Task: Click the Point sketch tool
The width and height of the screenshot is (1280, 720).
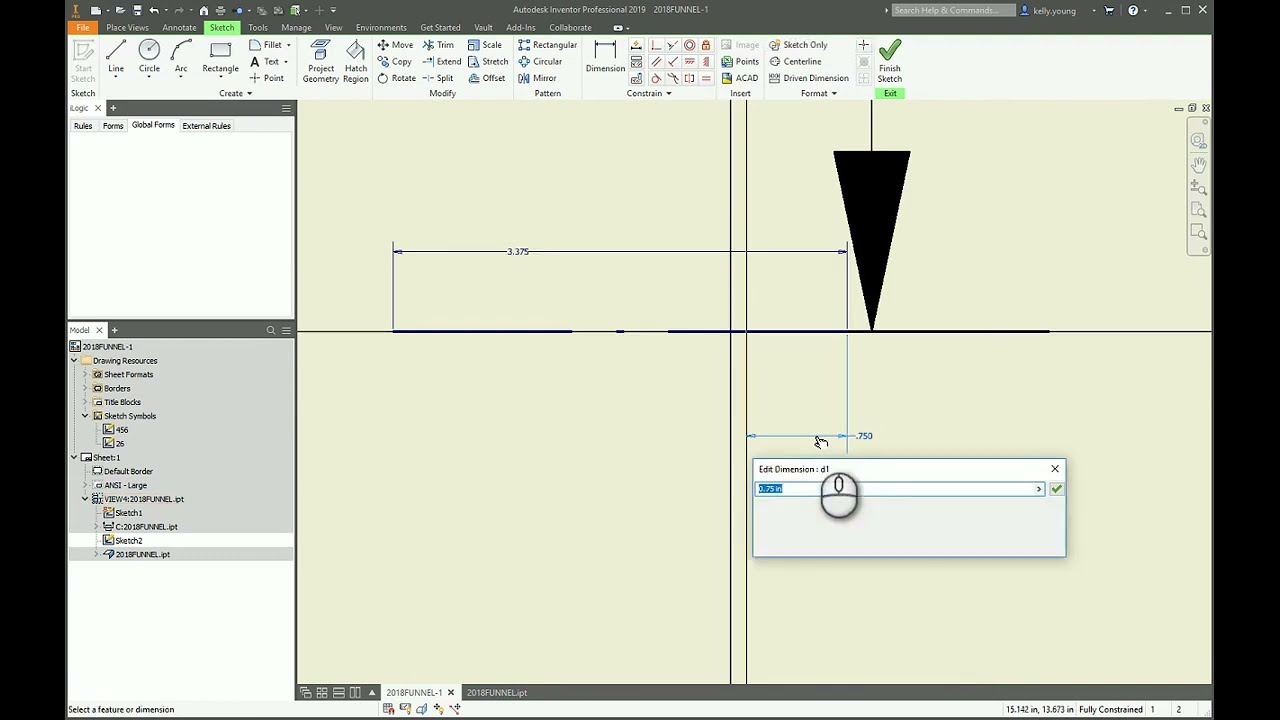Action: (x=266, y=78)
